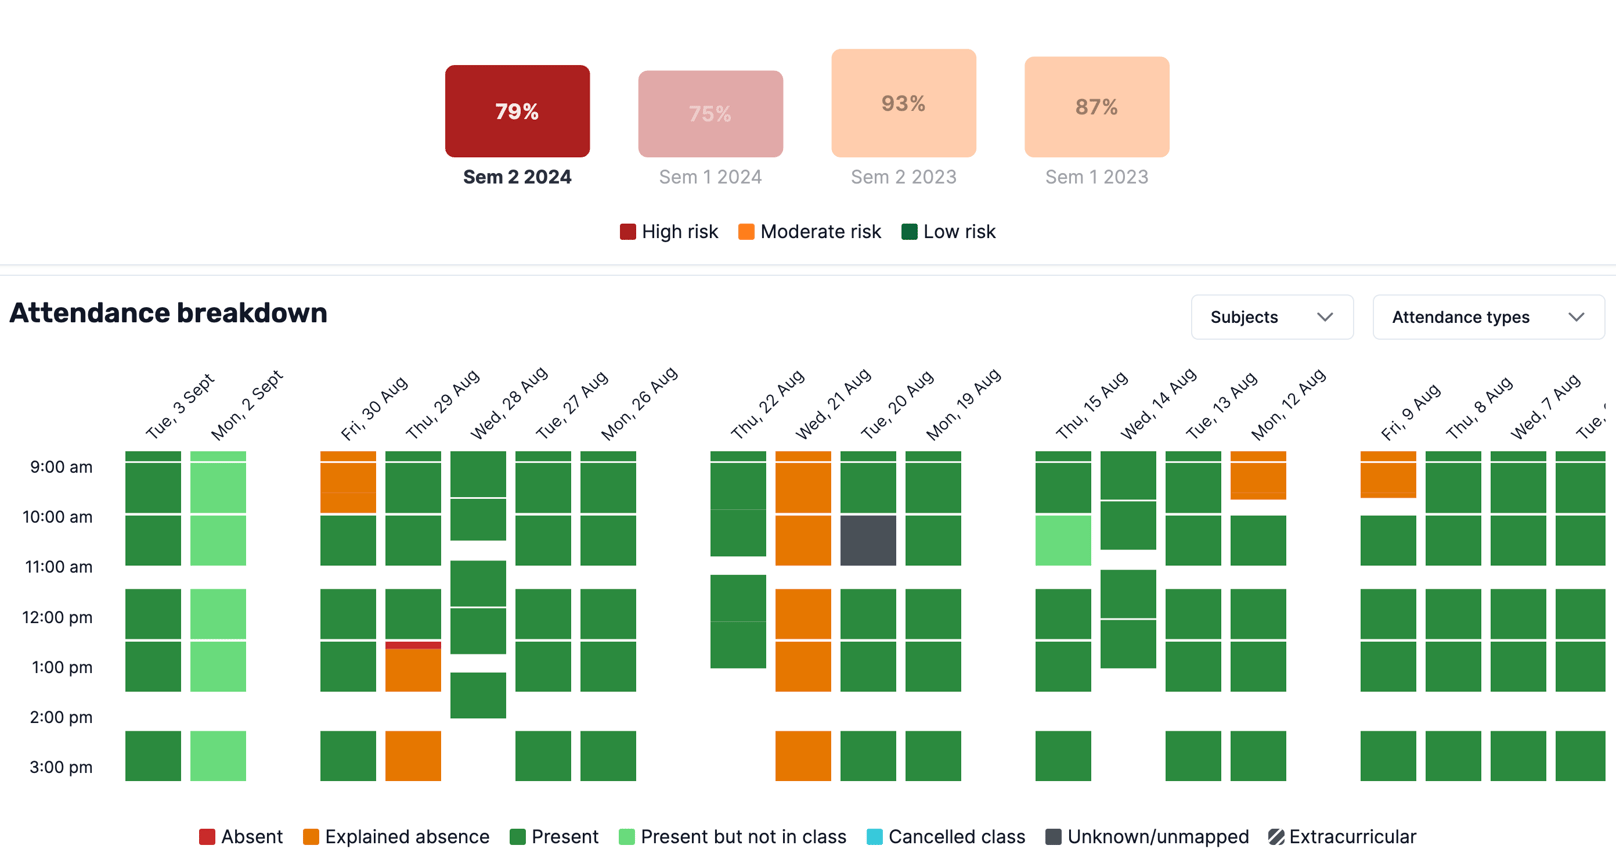The image size is (1616, 856).
Task: Click the Low risk legend icon
Action: pos(909,232)
